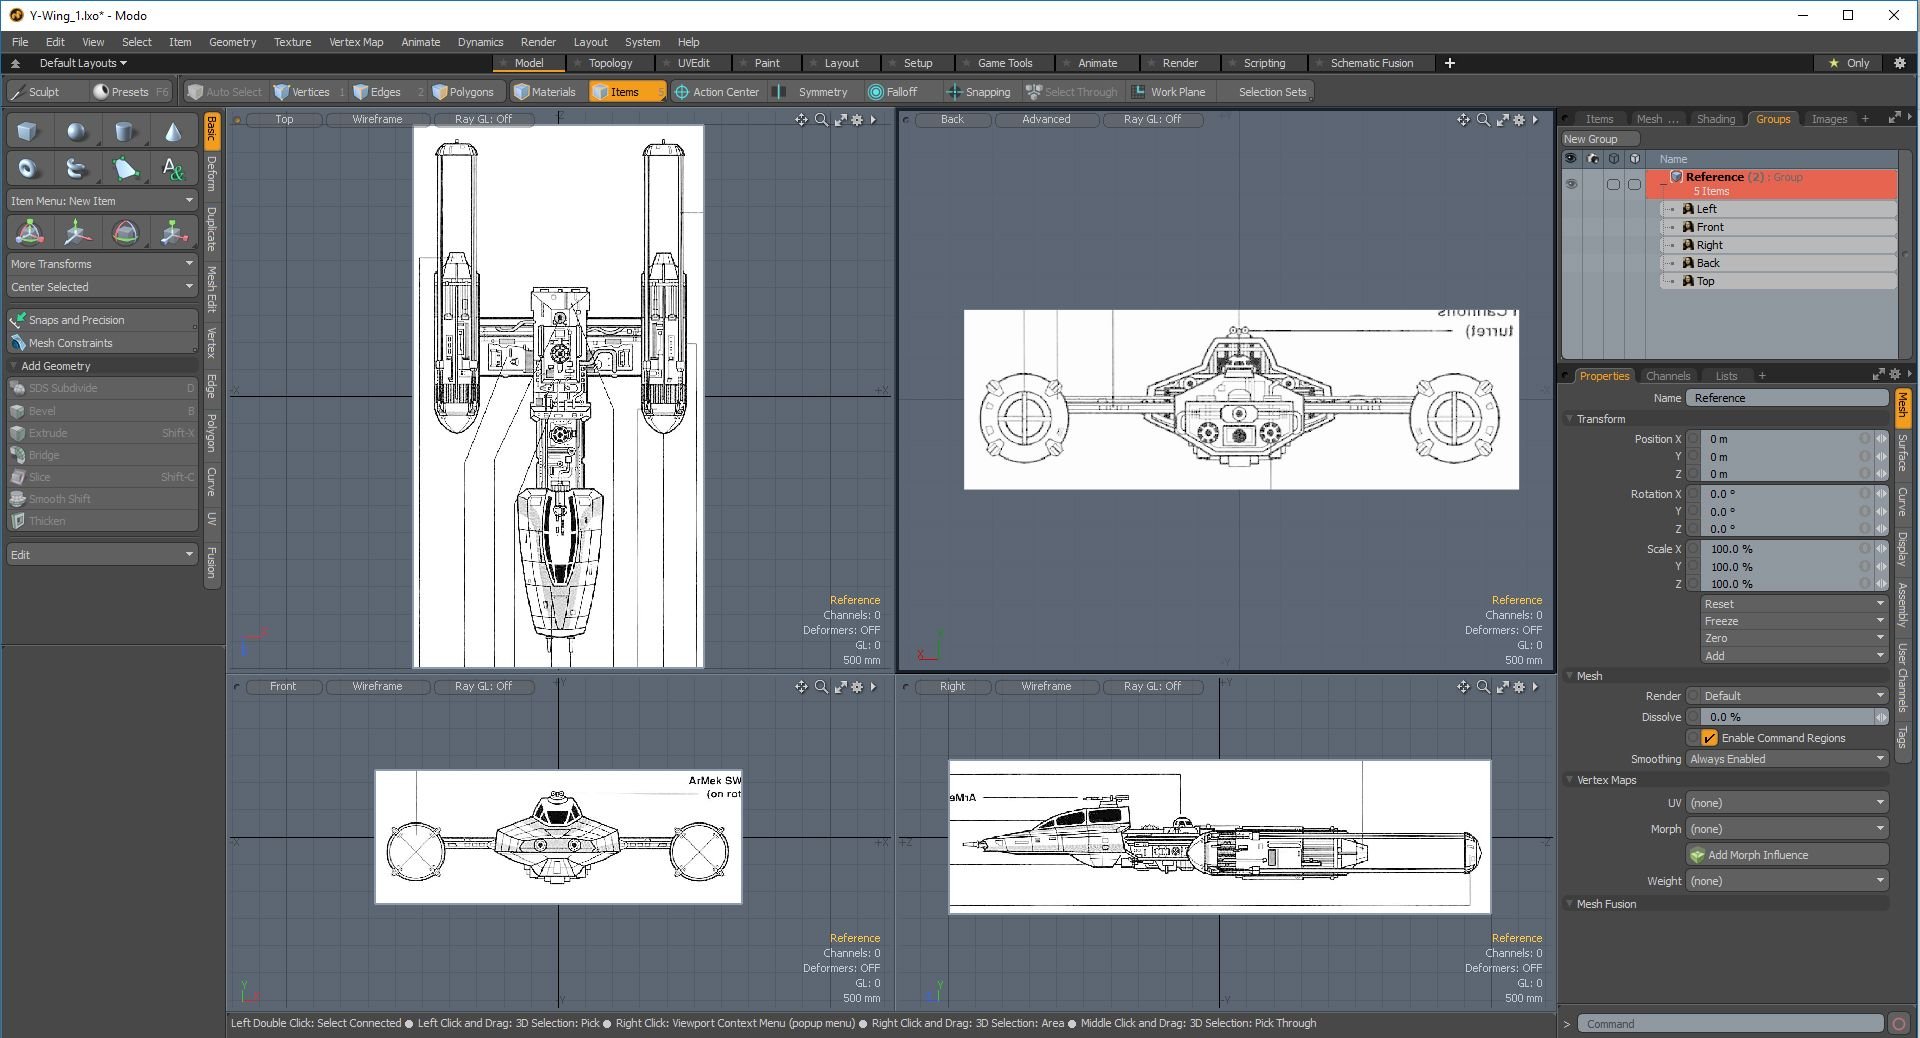Toggle Auto Select mode

tap(225, 92)
